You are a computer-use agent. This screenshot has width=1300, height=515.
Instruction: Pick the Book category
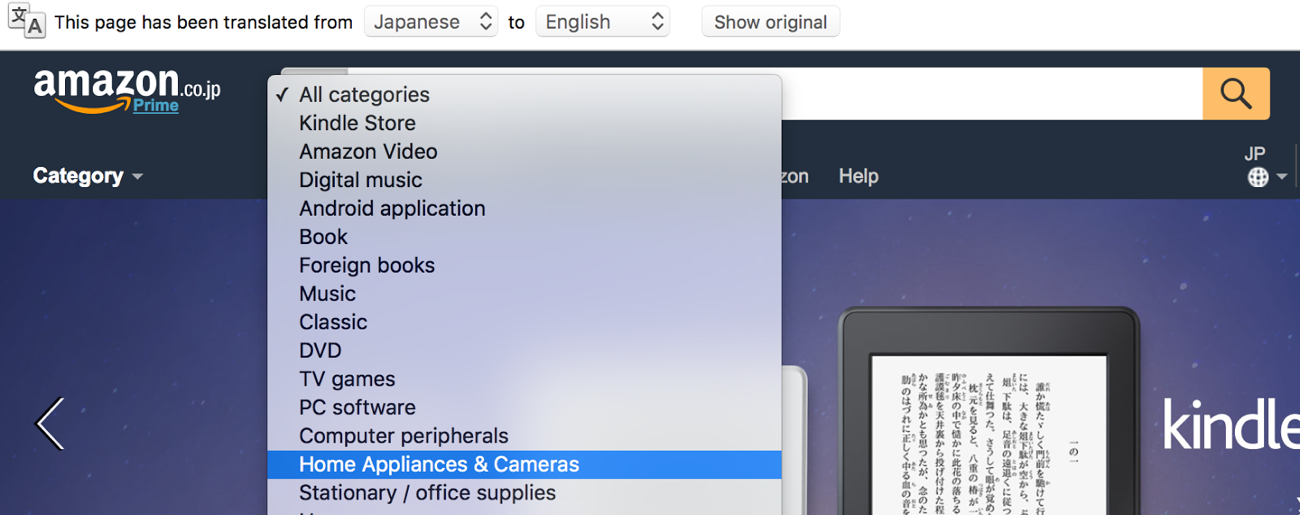click(x=524, y=237)
